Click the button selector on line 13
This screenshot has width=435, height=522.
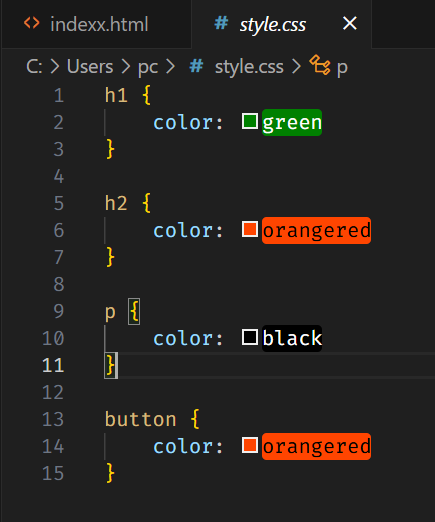tap(140, 419)
